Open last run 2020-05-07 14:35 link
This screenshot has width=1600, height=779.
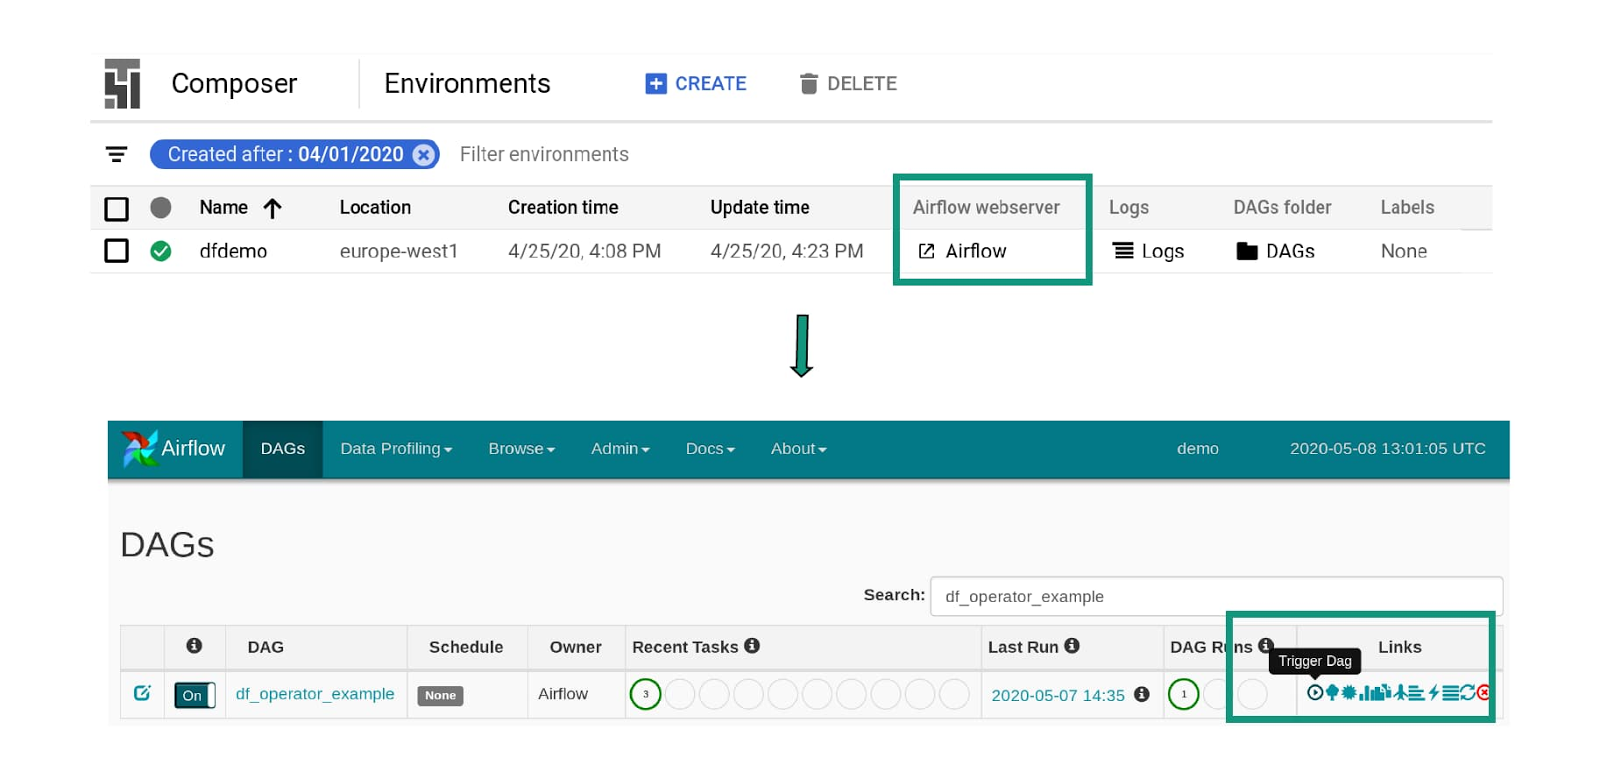tap(1058, 695)
